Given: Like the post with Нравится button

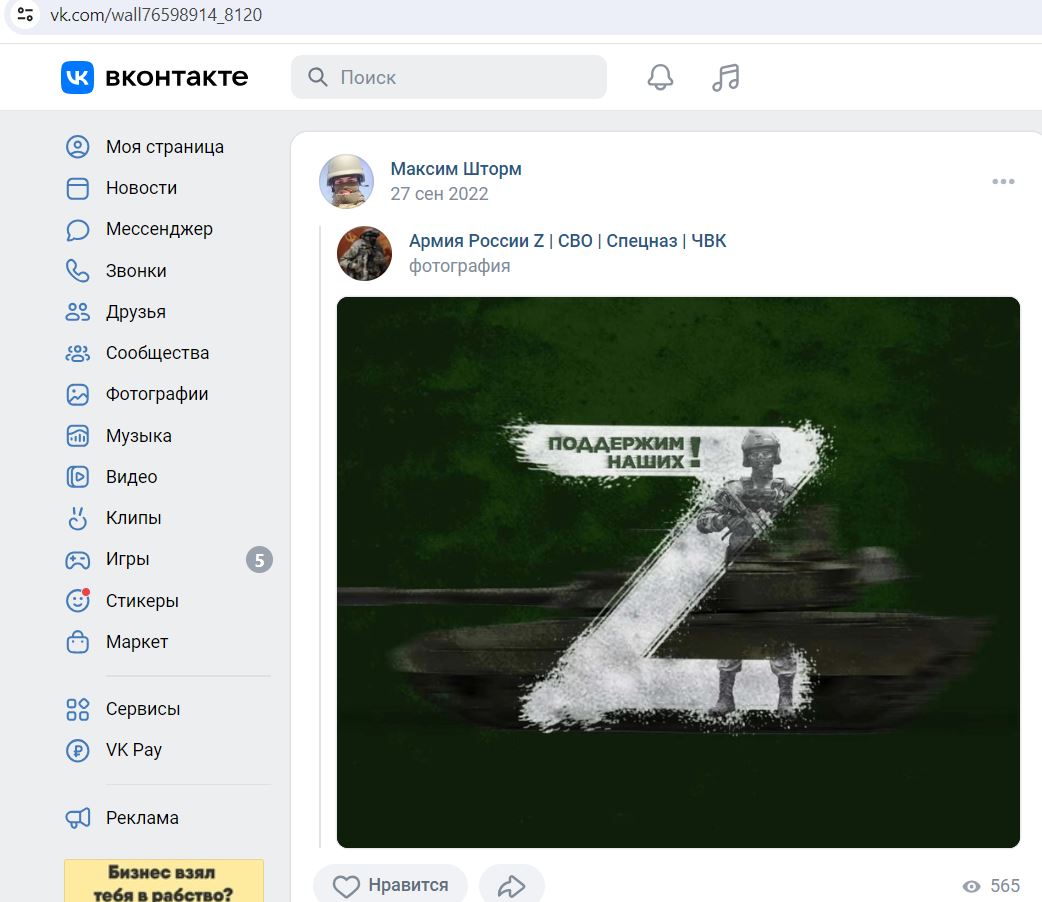Looking at the screenshot, I should [390, 886].
